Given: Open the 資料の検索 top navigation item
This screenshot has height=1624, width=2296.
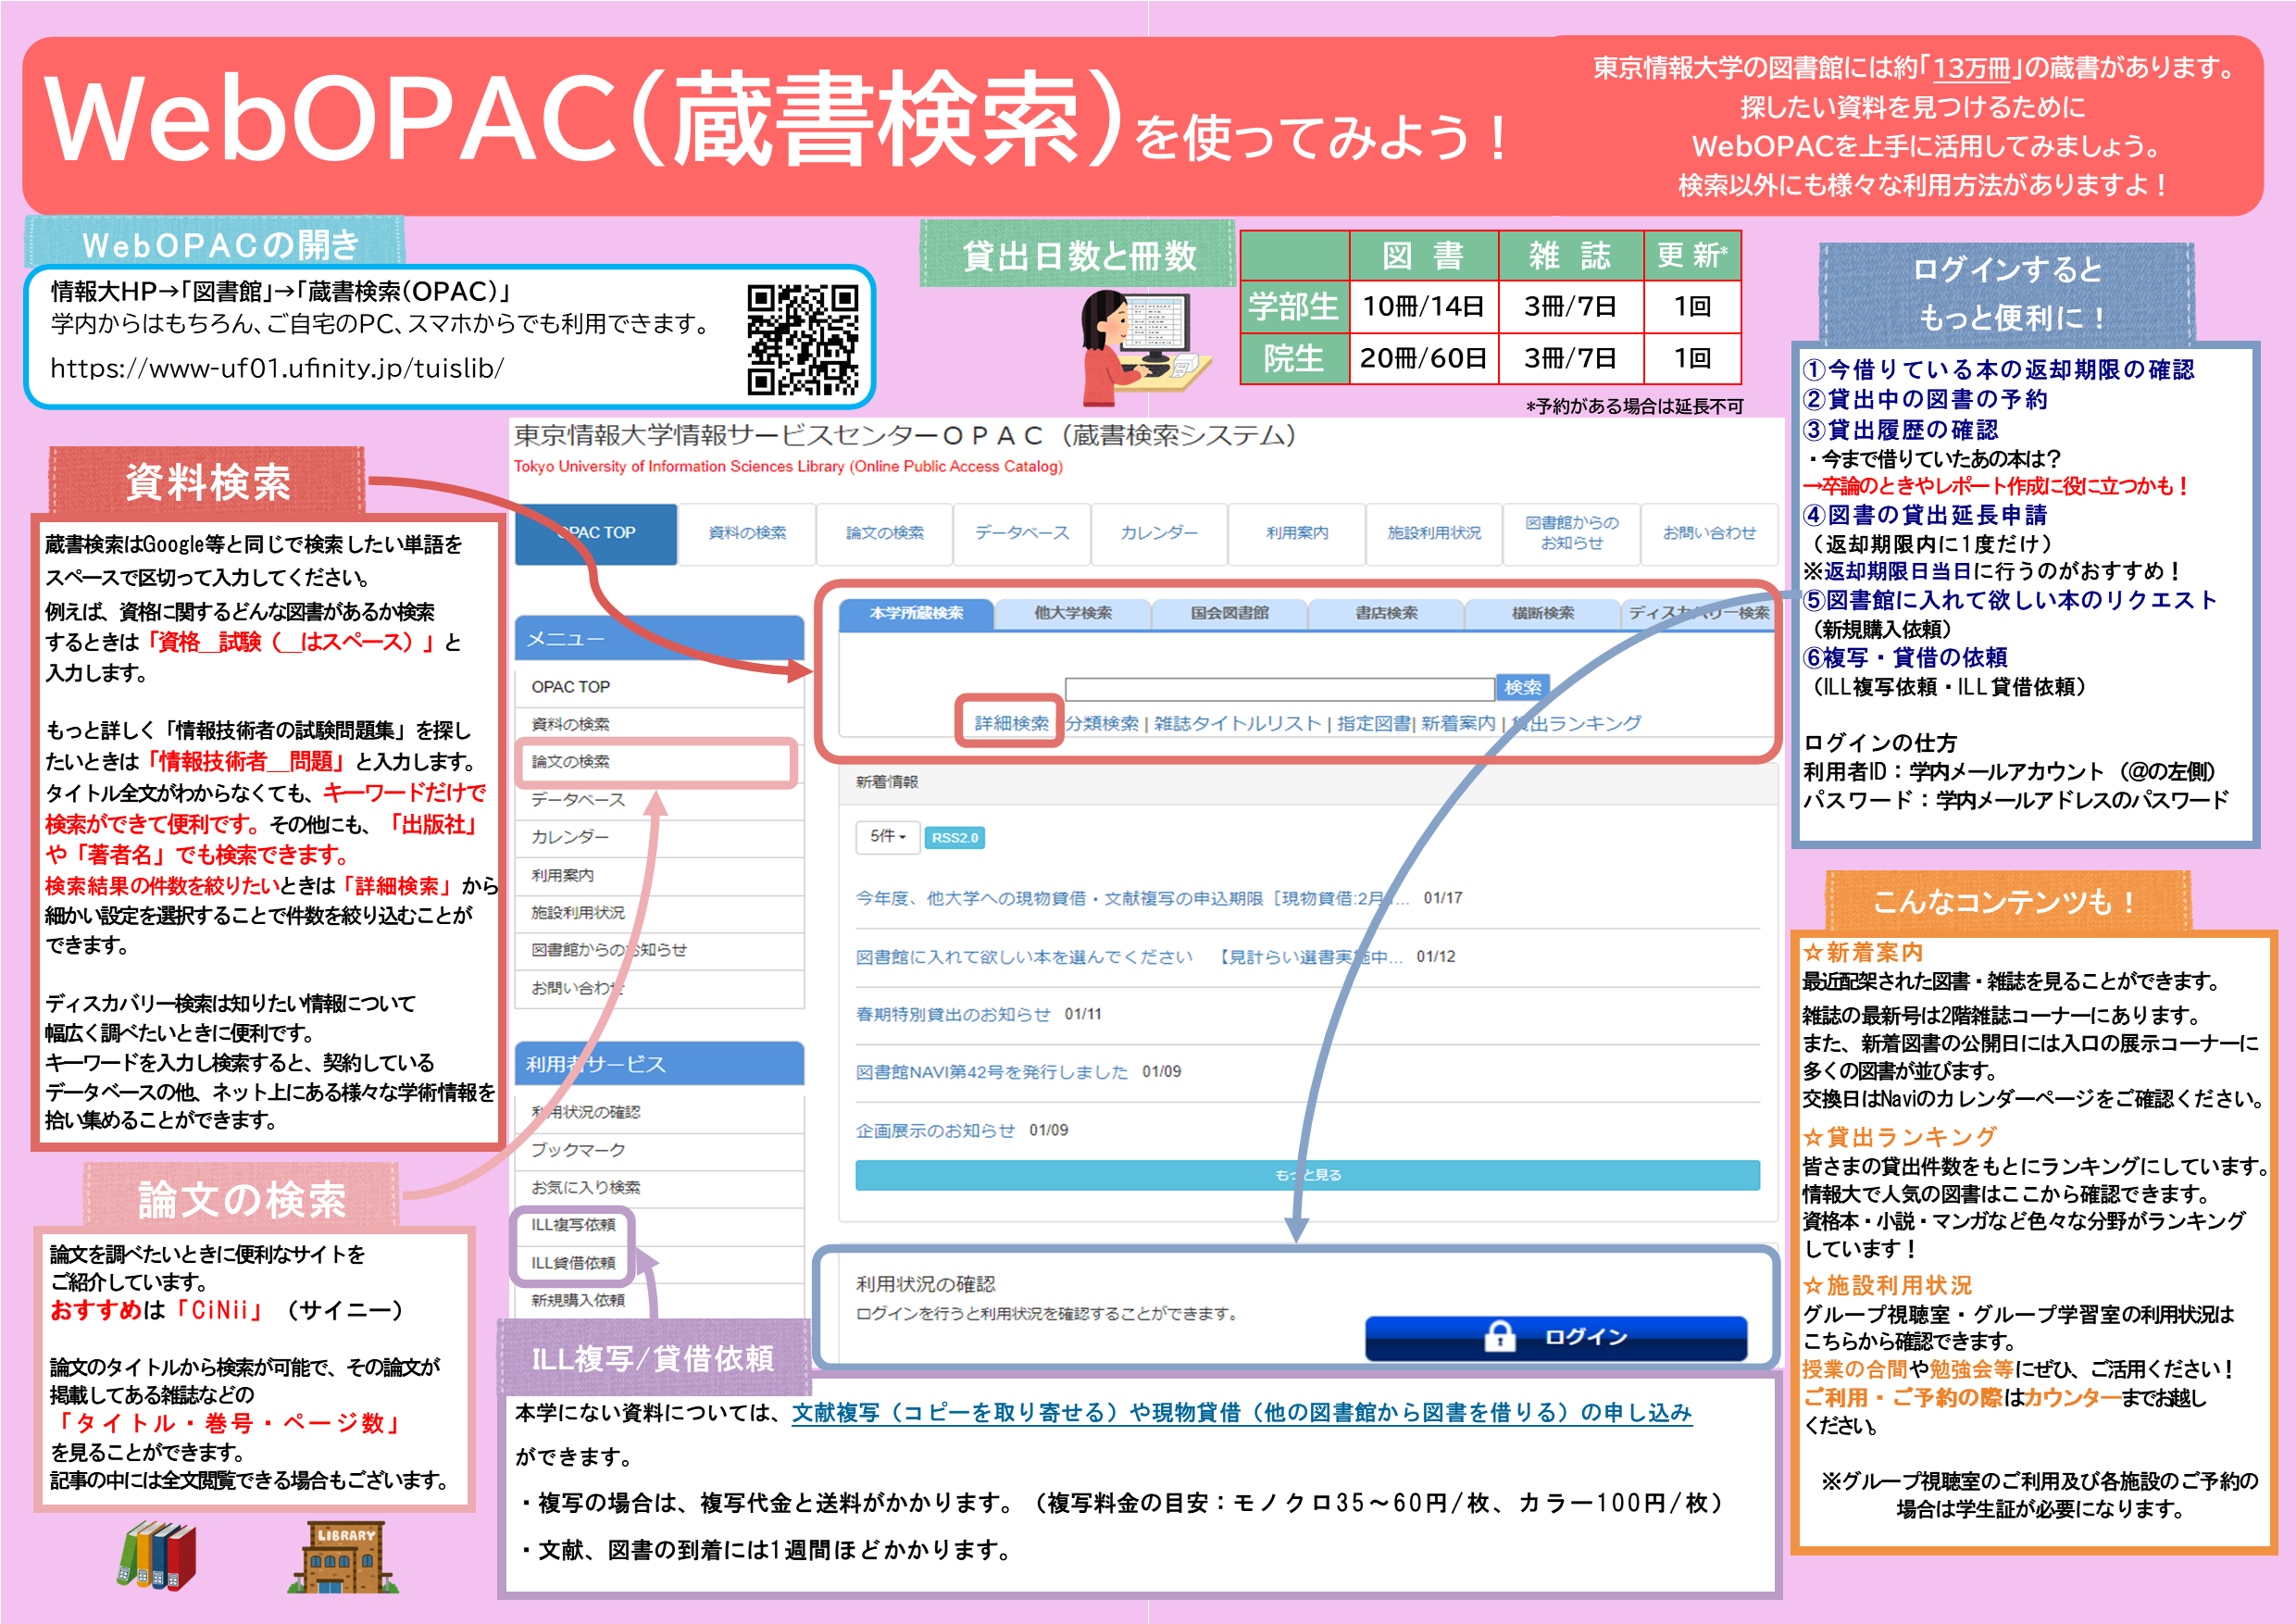Looking at the screenshot, I should 747,533.
